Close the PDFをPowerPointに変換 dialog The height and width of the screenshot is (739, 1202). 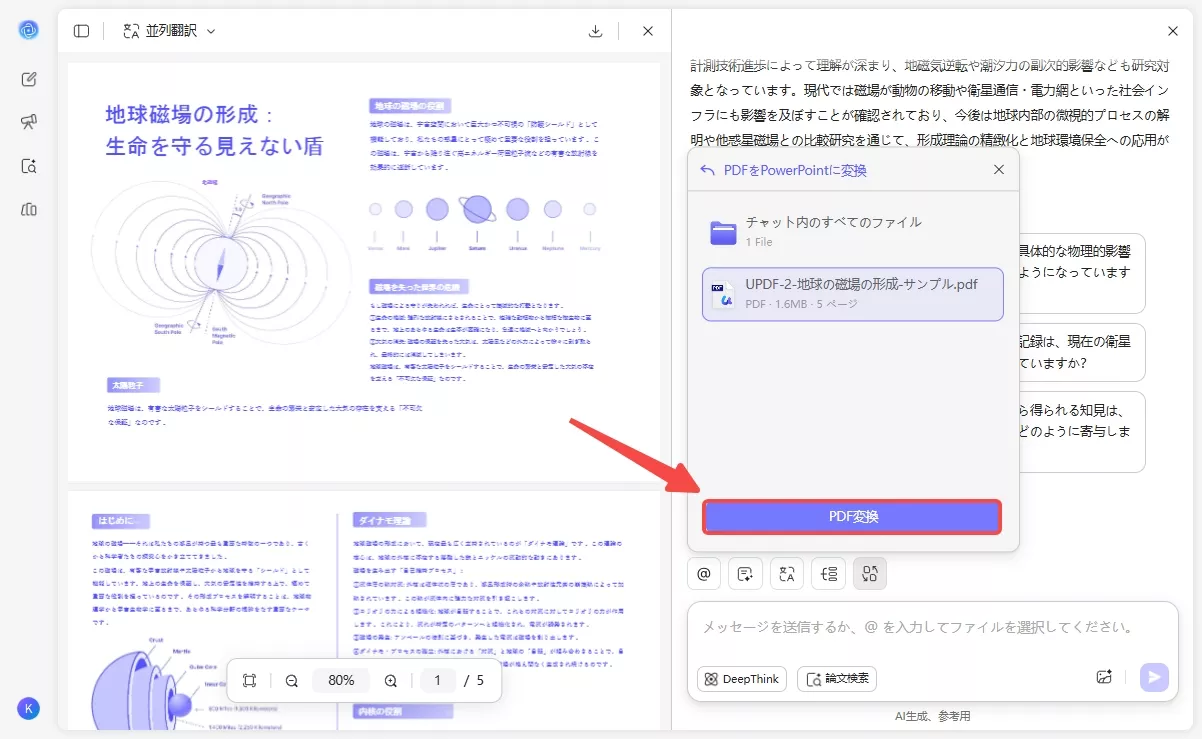998,170
